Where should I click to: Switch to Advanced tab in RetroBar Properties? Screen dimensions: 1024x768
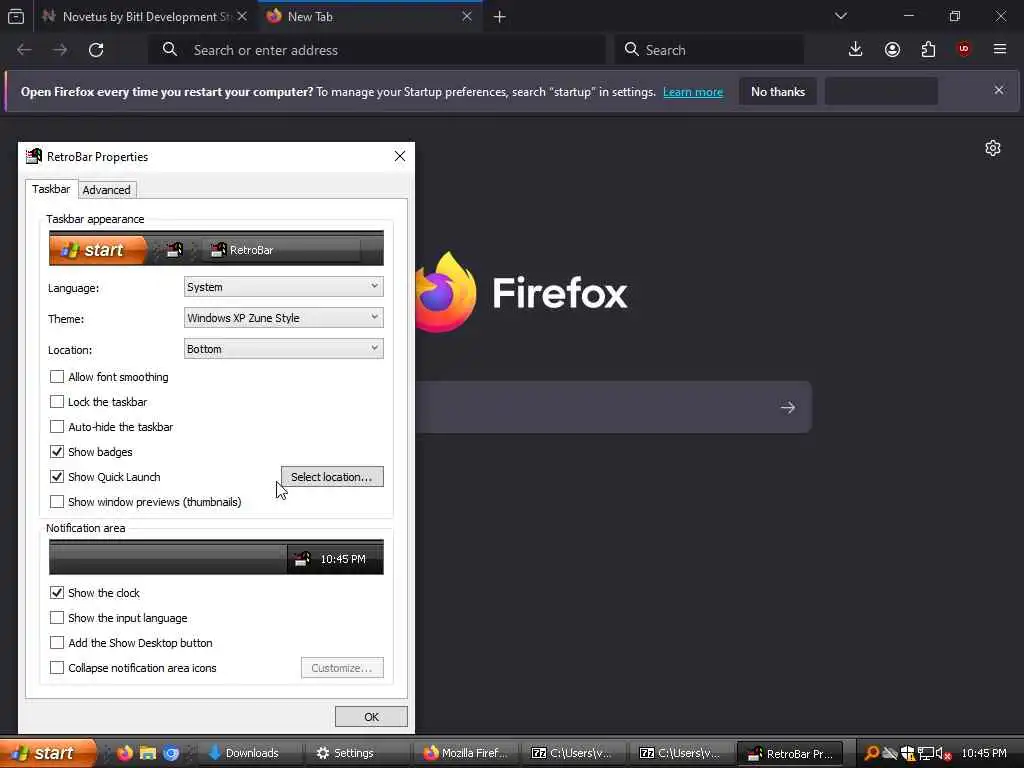[106, 190]
